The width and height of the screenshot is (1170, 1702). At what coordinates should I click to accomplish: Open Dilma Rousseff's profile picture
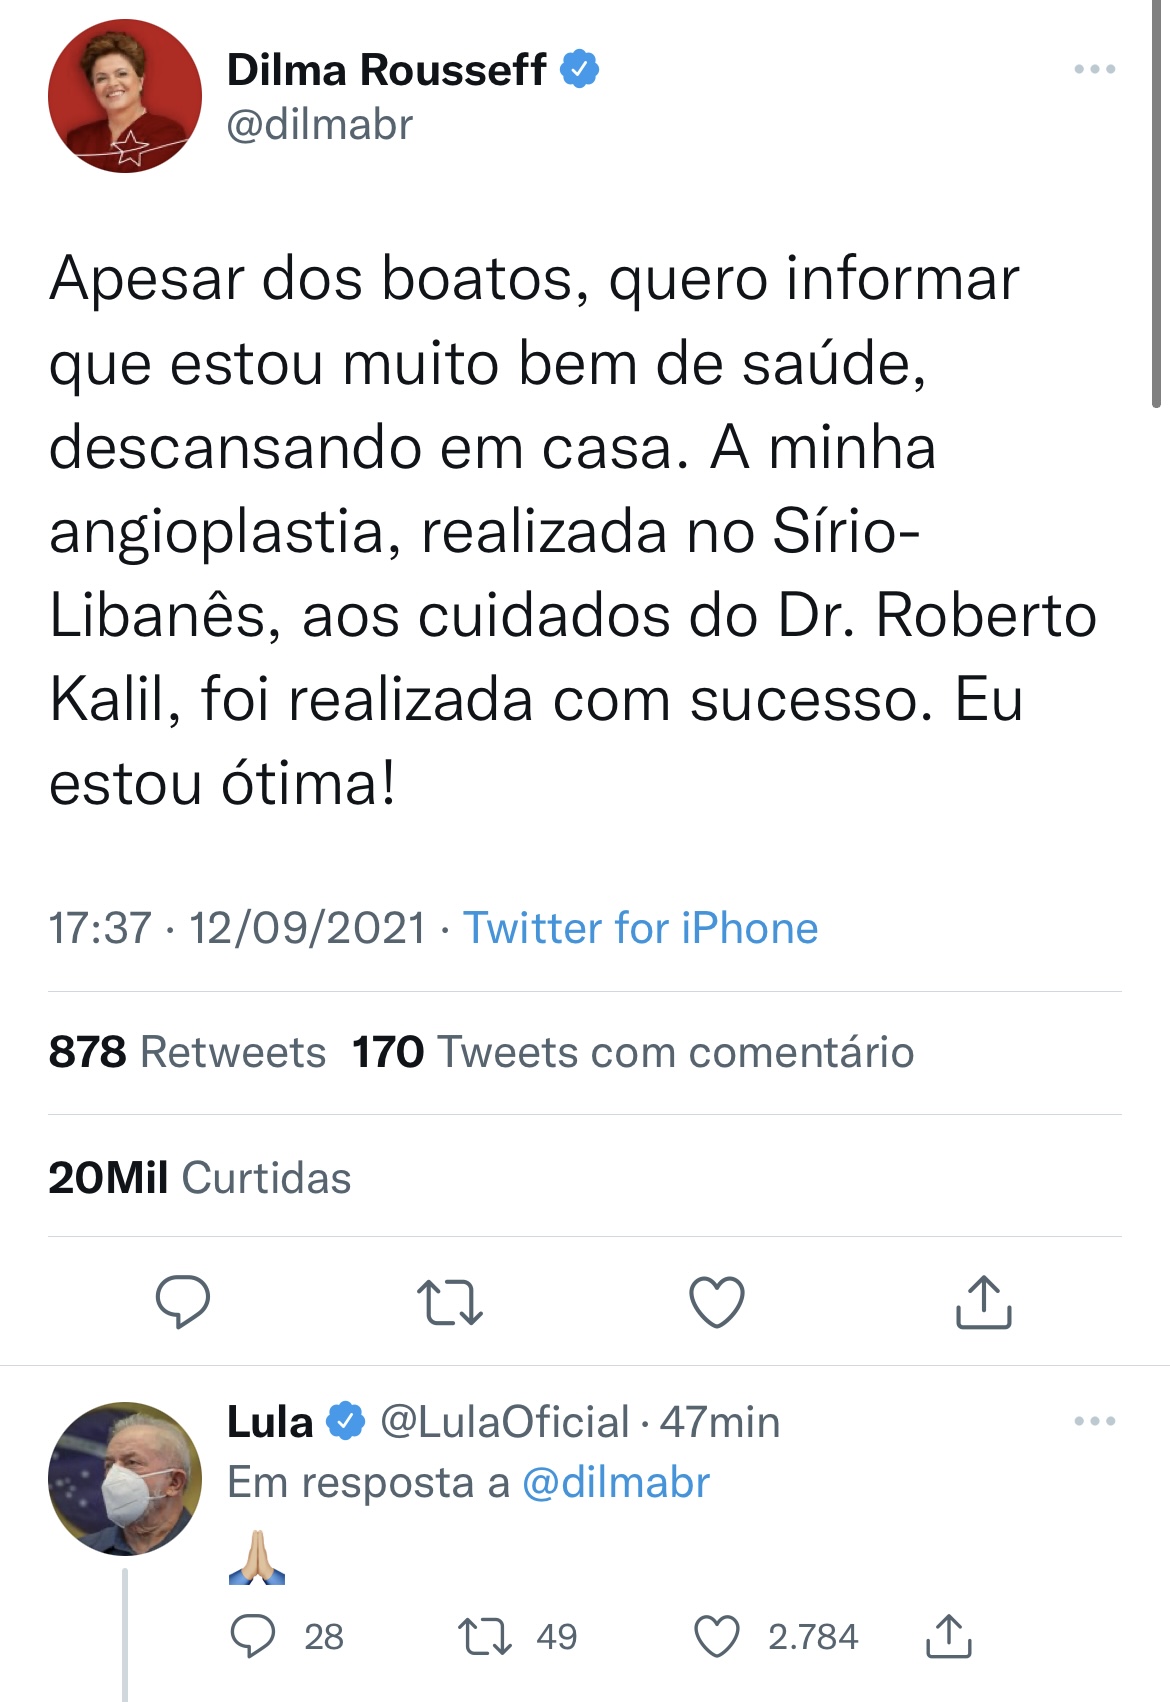[125, 96]
